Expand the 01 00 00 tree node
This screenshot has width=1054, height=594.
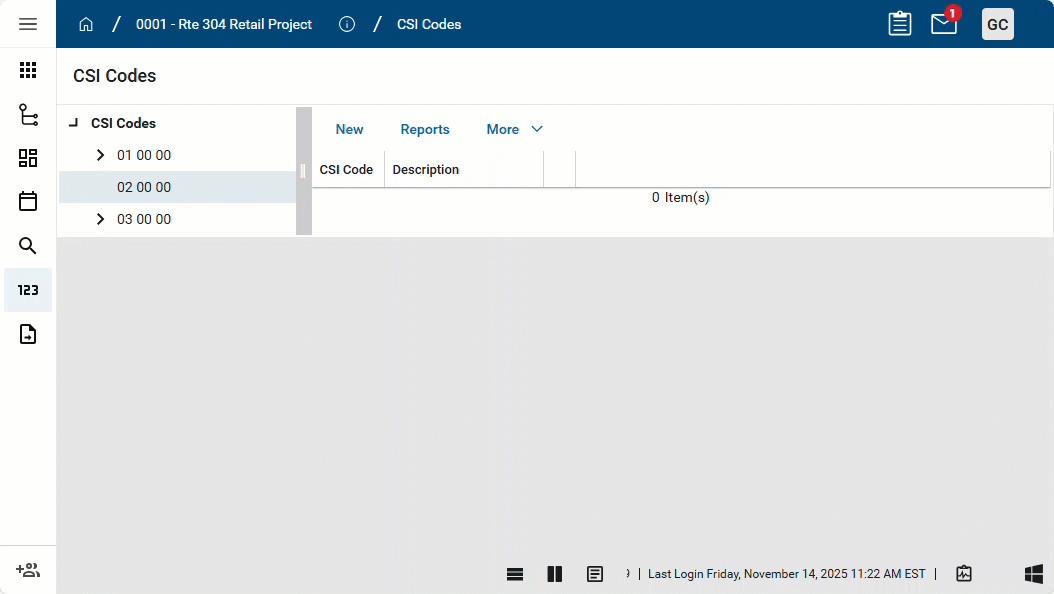click(x=100, y=155)
